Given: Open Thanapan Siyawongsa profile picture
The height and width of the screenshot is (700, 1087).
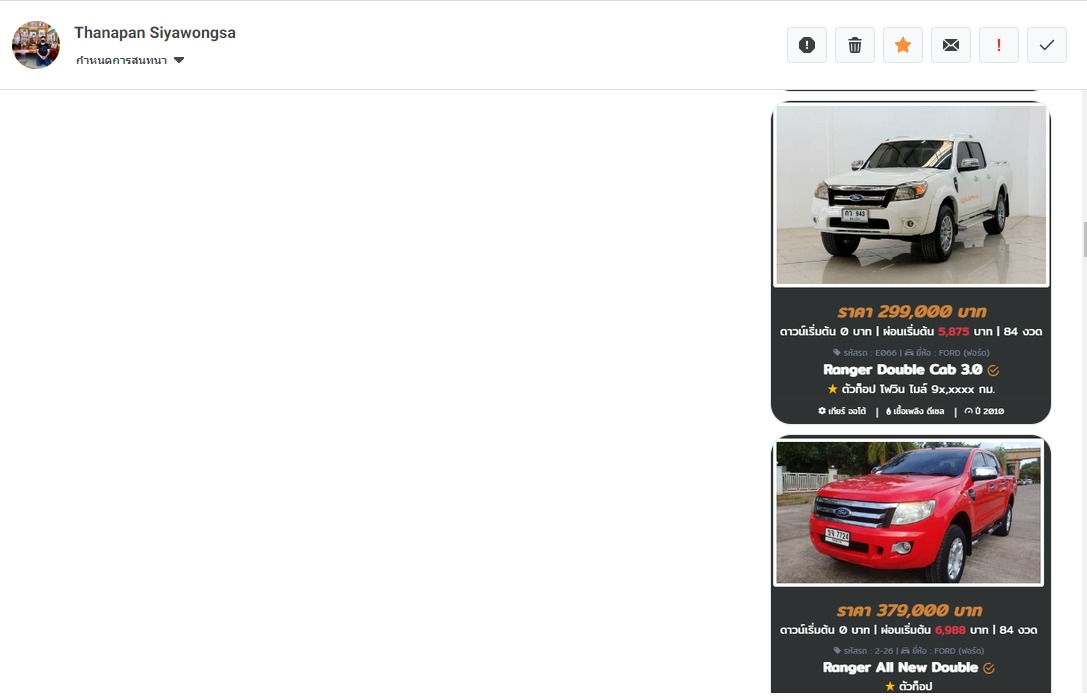Looking at the screenshot, I should [x=36, y=45].
